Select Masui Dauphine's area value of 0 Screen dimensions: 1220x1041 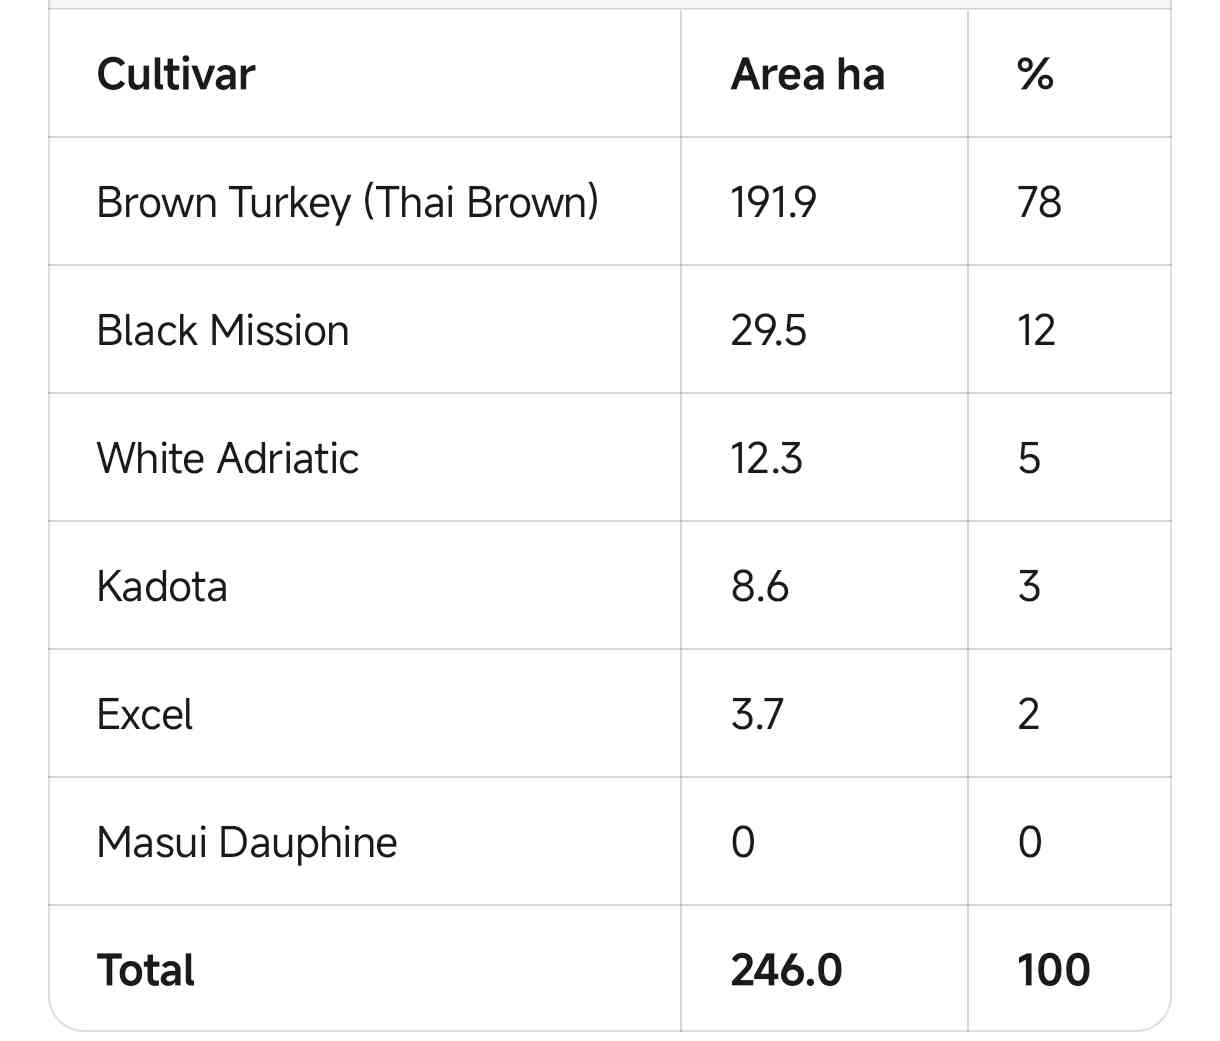743,842
